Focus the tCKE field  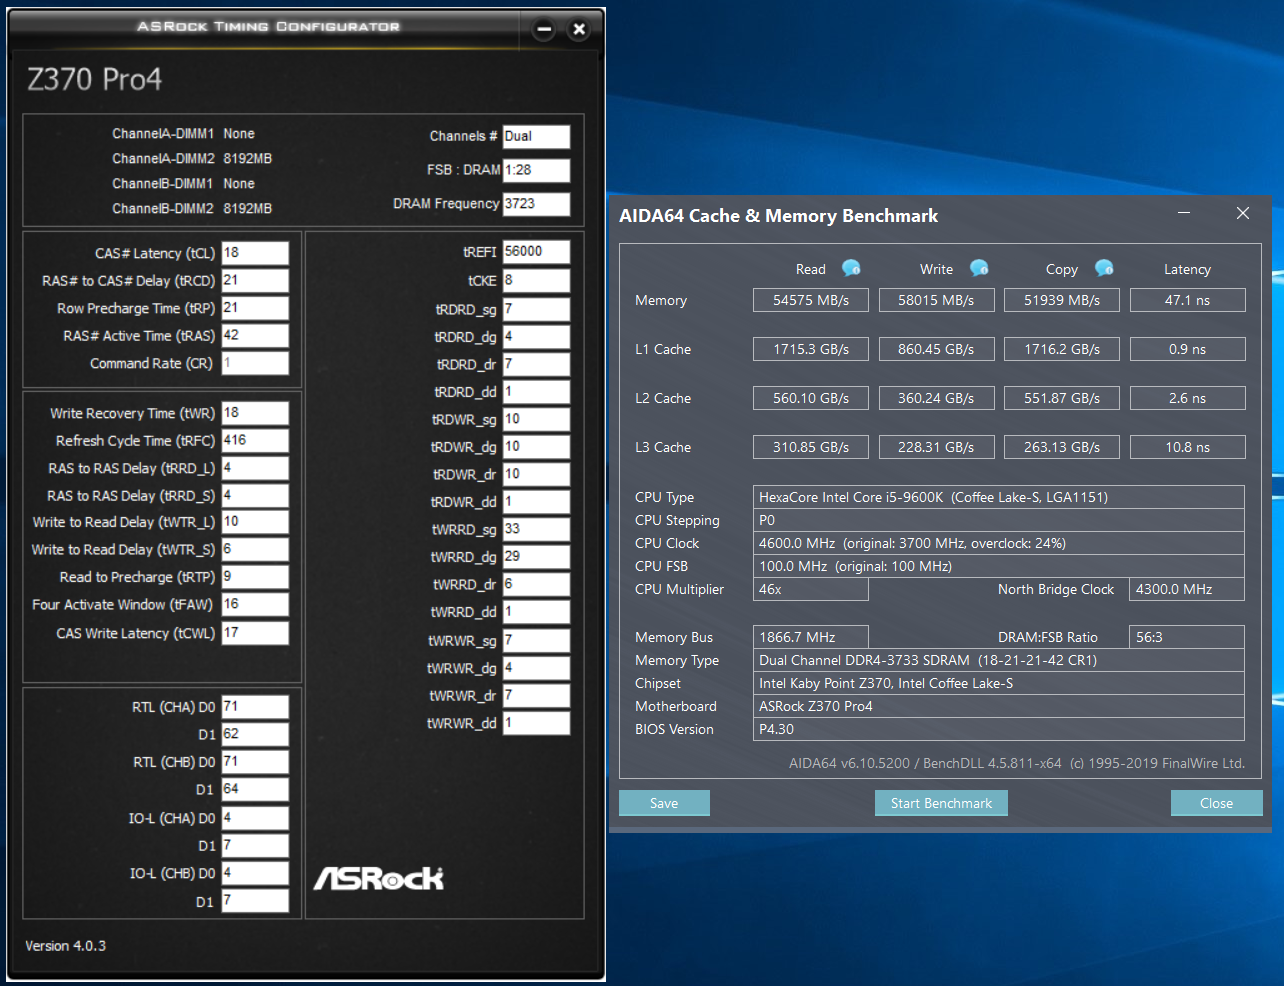click(536, 281)
